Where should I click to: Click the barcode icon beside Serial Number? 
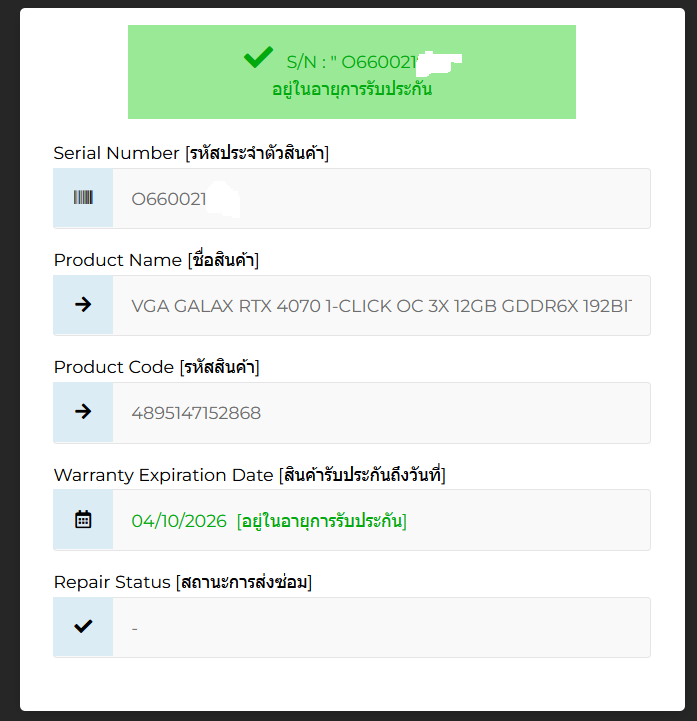[x=83, y=198]
